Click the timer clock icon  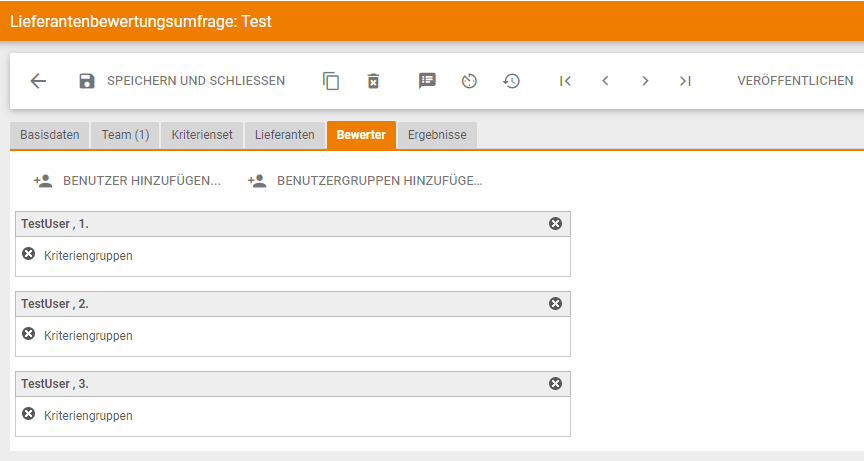click(x=469, y=81)
